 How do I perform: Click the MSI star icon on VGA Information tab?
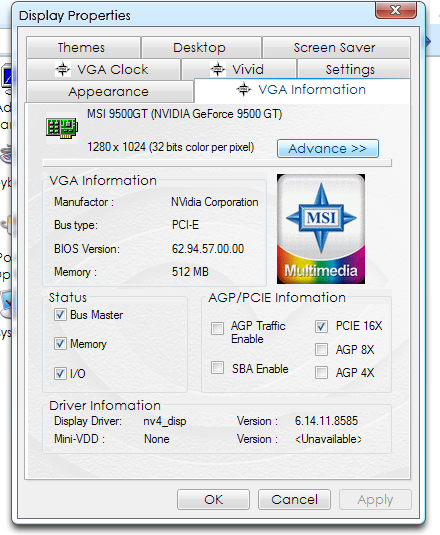pos(244,89)
